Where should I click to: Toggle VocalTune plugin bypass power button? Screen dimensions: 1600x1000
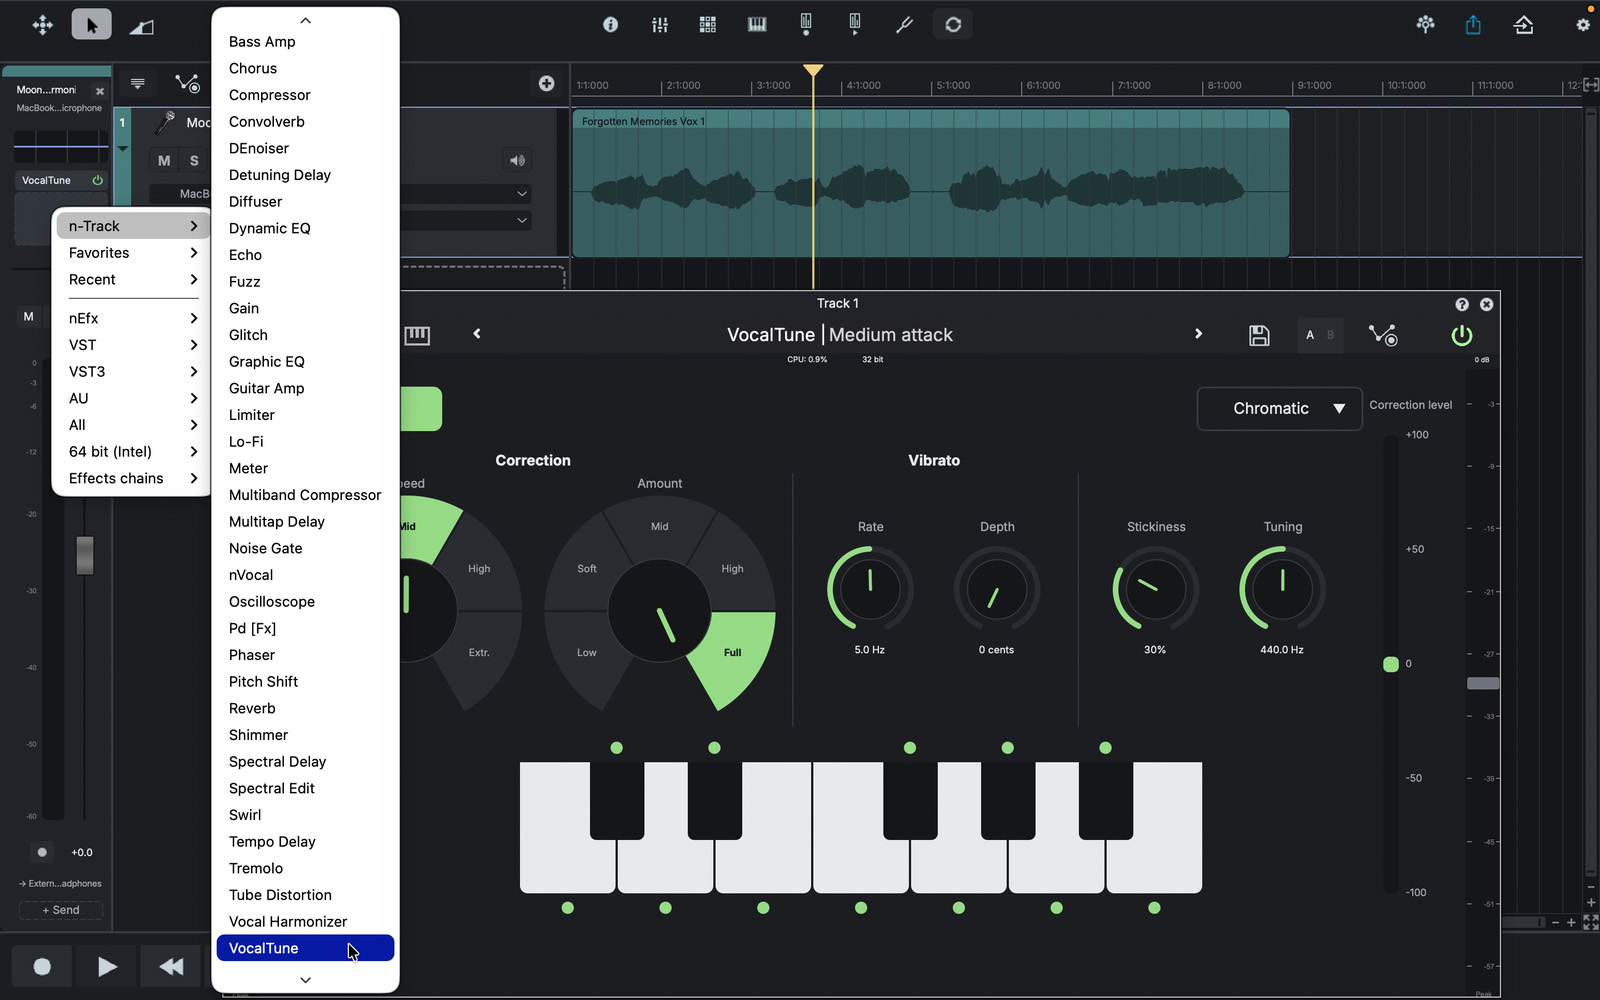pos(1462,336)
